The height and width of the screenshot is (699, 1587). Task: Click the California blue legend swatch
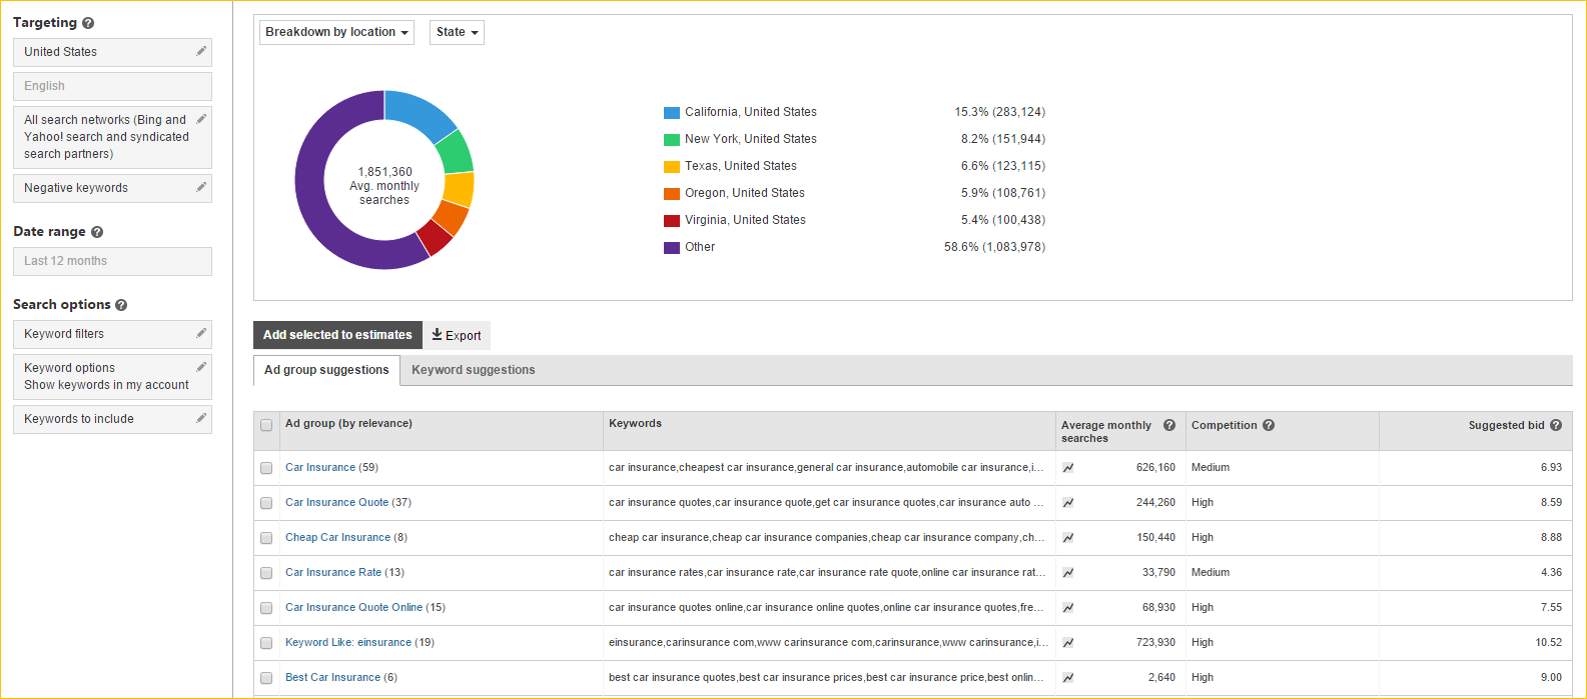[672, 113]
